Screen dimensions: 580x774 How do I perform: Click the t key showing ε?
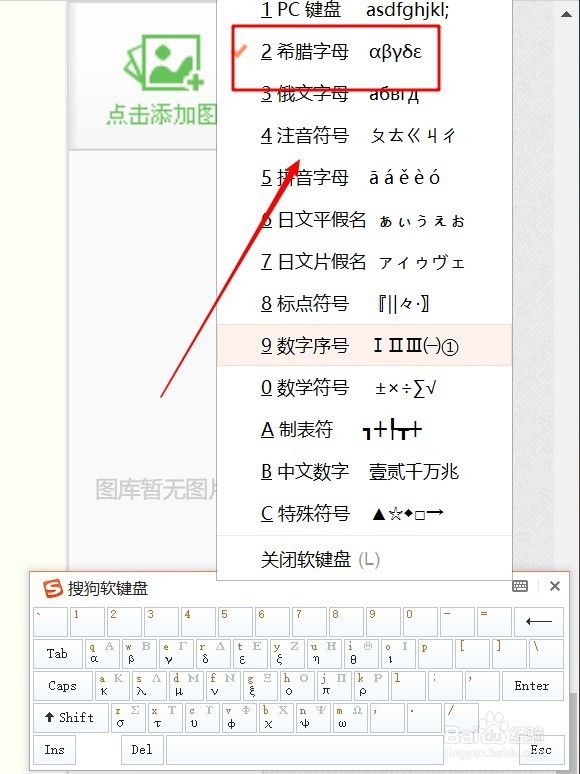point(250,654)
